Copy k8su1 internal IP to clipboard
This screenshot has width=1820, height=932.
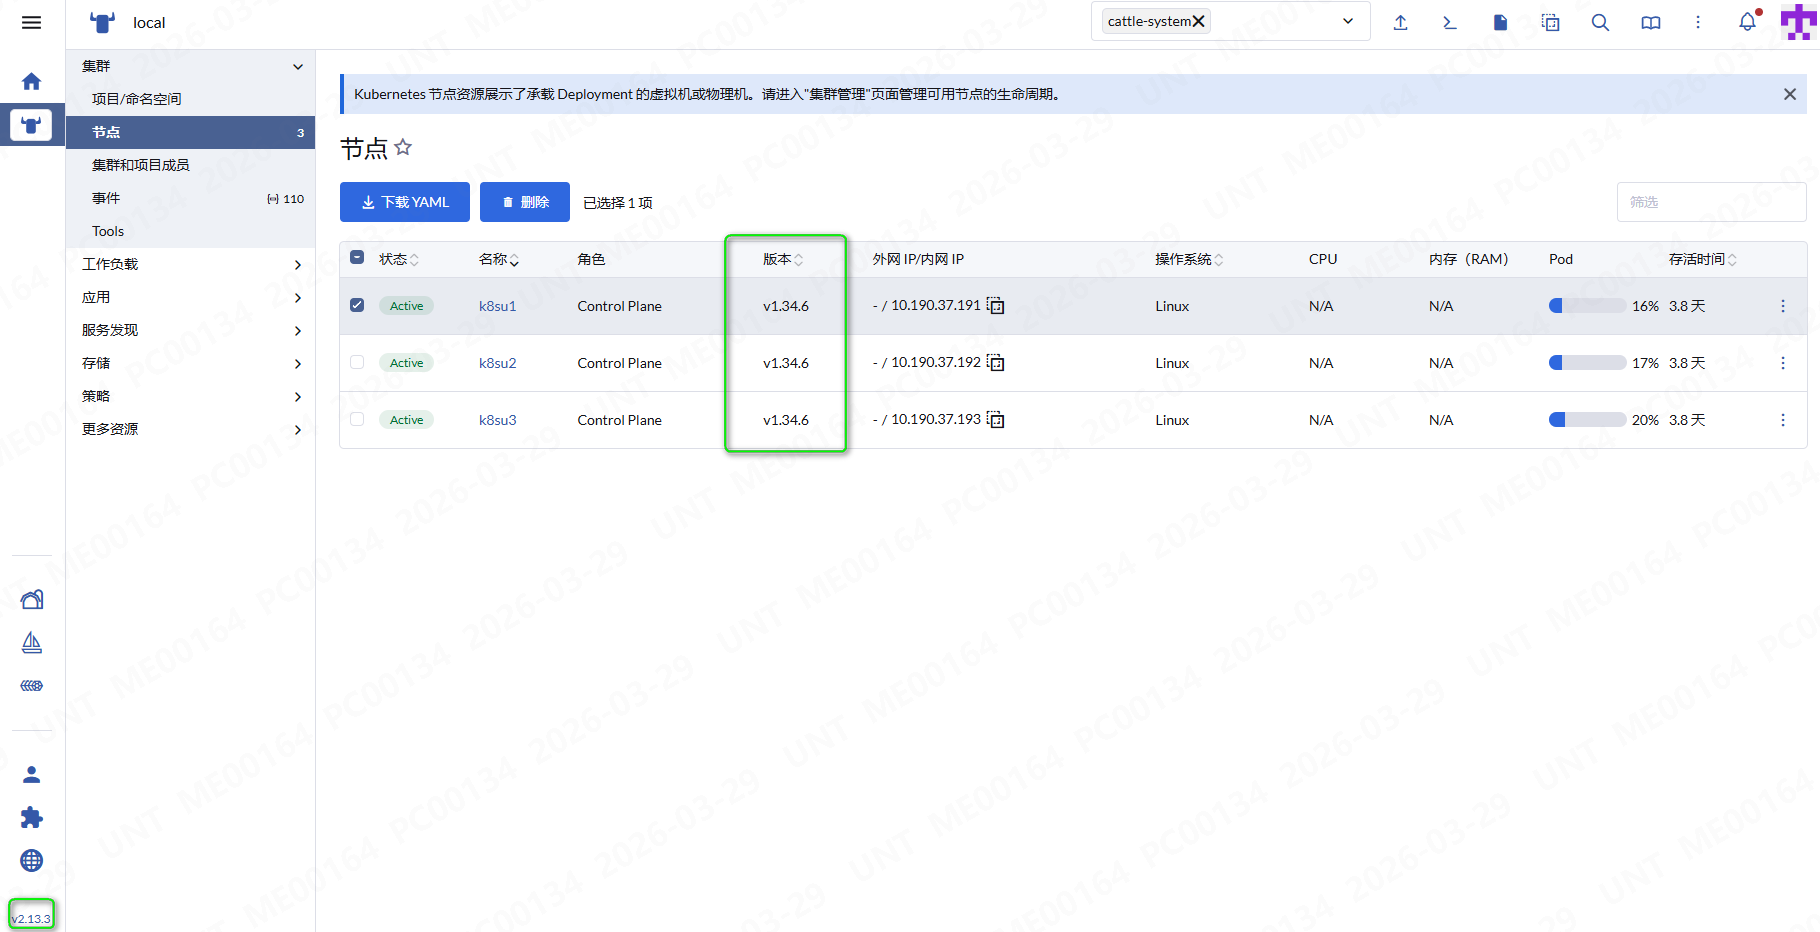[x=996, y=306]
